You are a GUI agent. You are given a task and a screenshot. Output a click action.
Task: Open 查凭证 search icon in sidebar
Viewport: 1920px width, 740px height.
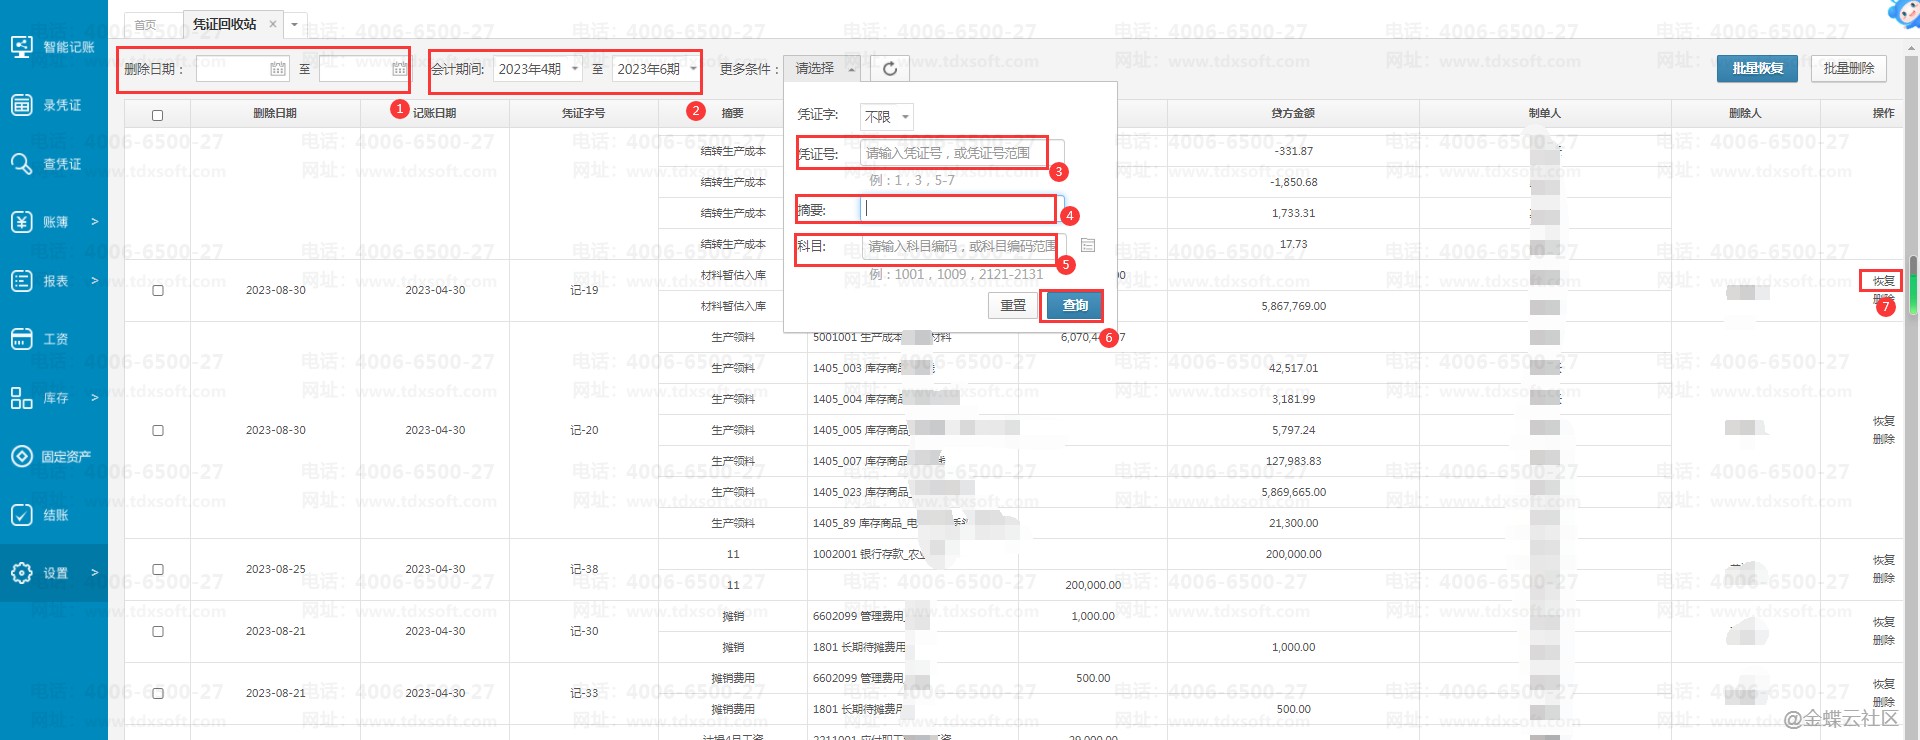(22, 164)
